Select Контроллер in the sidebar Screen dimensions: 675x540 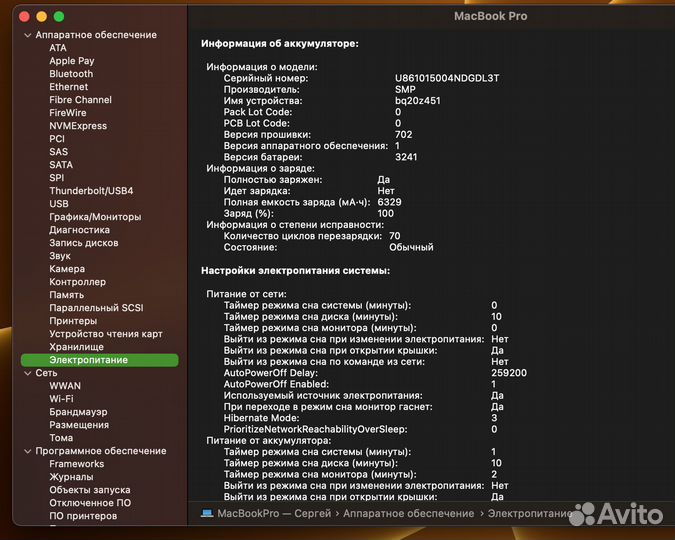pos(77,282)
